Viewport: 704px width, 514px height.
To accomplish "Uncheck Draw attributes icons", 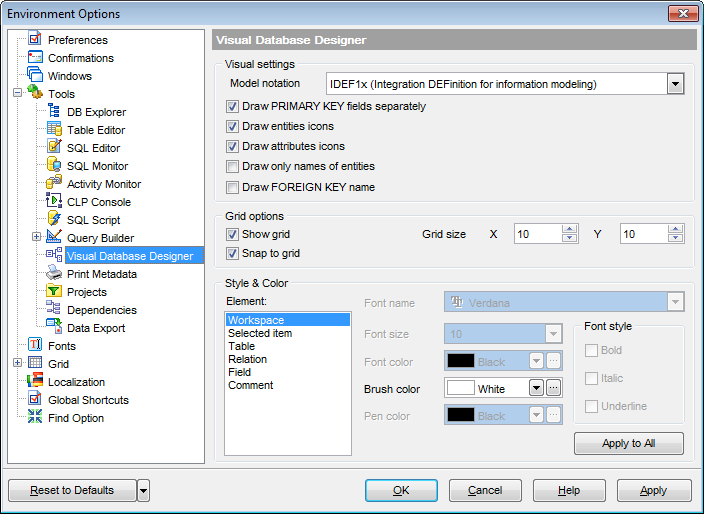I will point(232,146).
